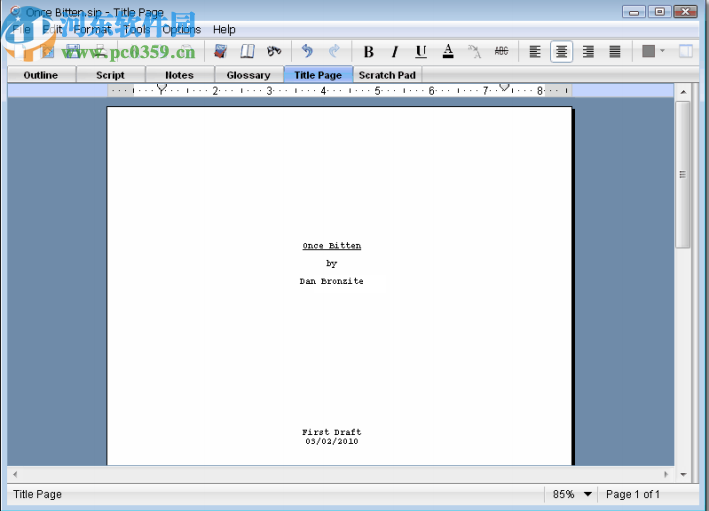Screen dimensions: 709x511
Task: Open the color swatch dropdown arrow
Action: pos(662,51)
